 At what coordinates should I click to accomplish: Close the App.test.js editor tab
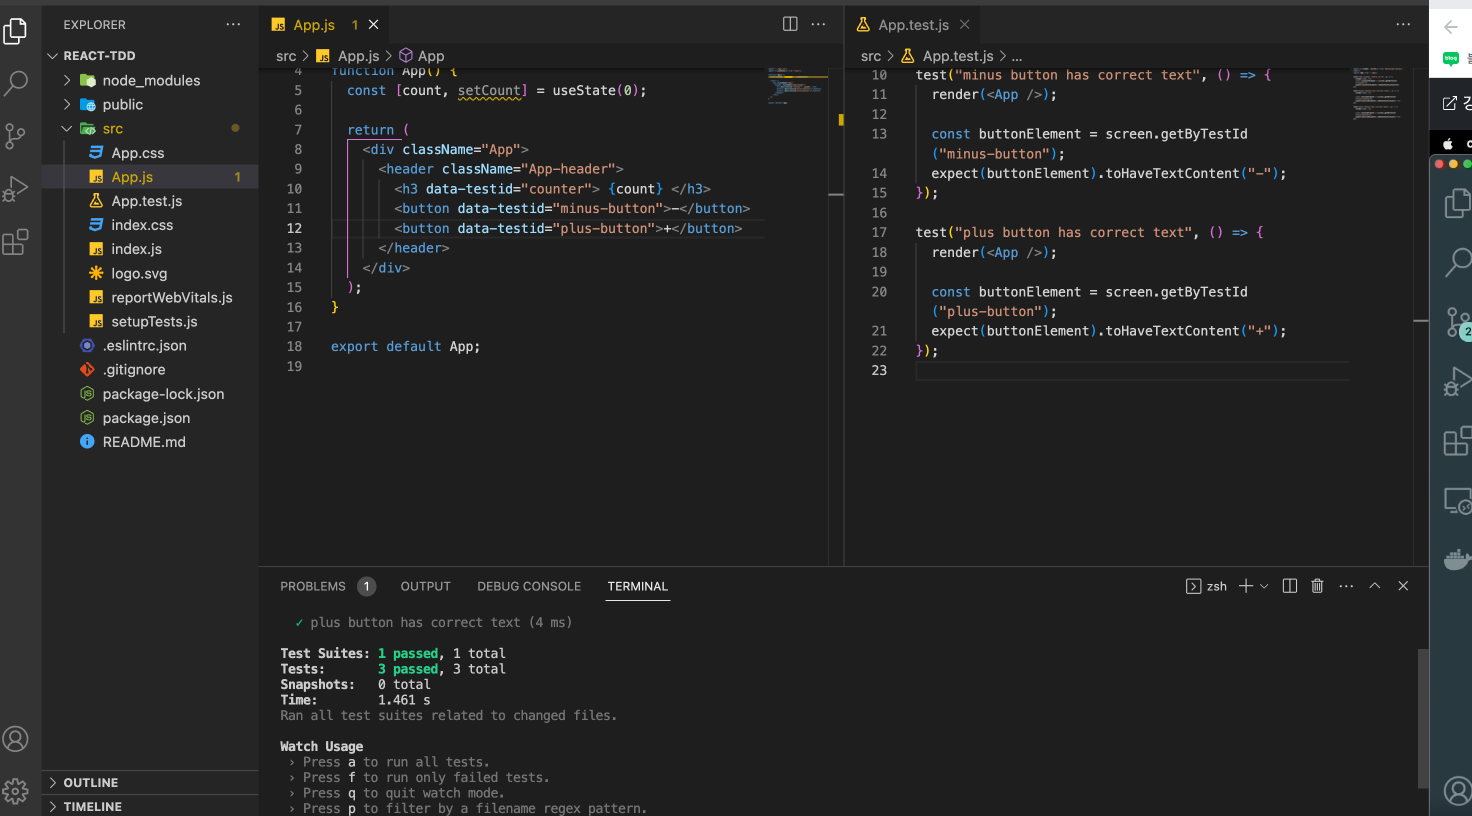(x=964, y=25)
